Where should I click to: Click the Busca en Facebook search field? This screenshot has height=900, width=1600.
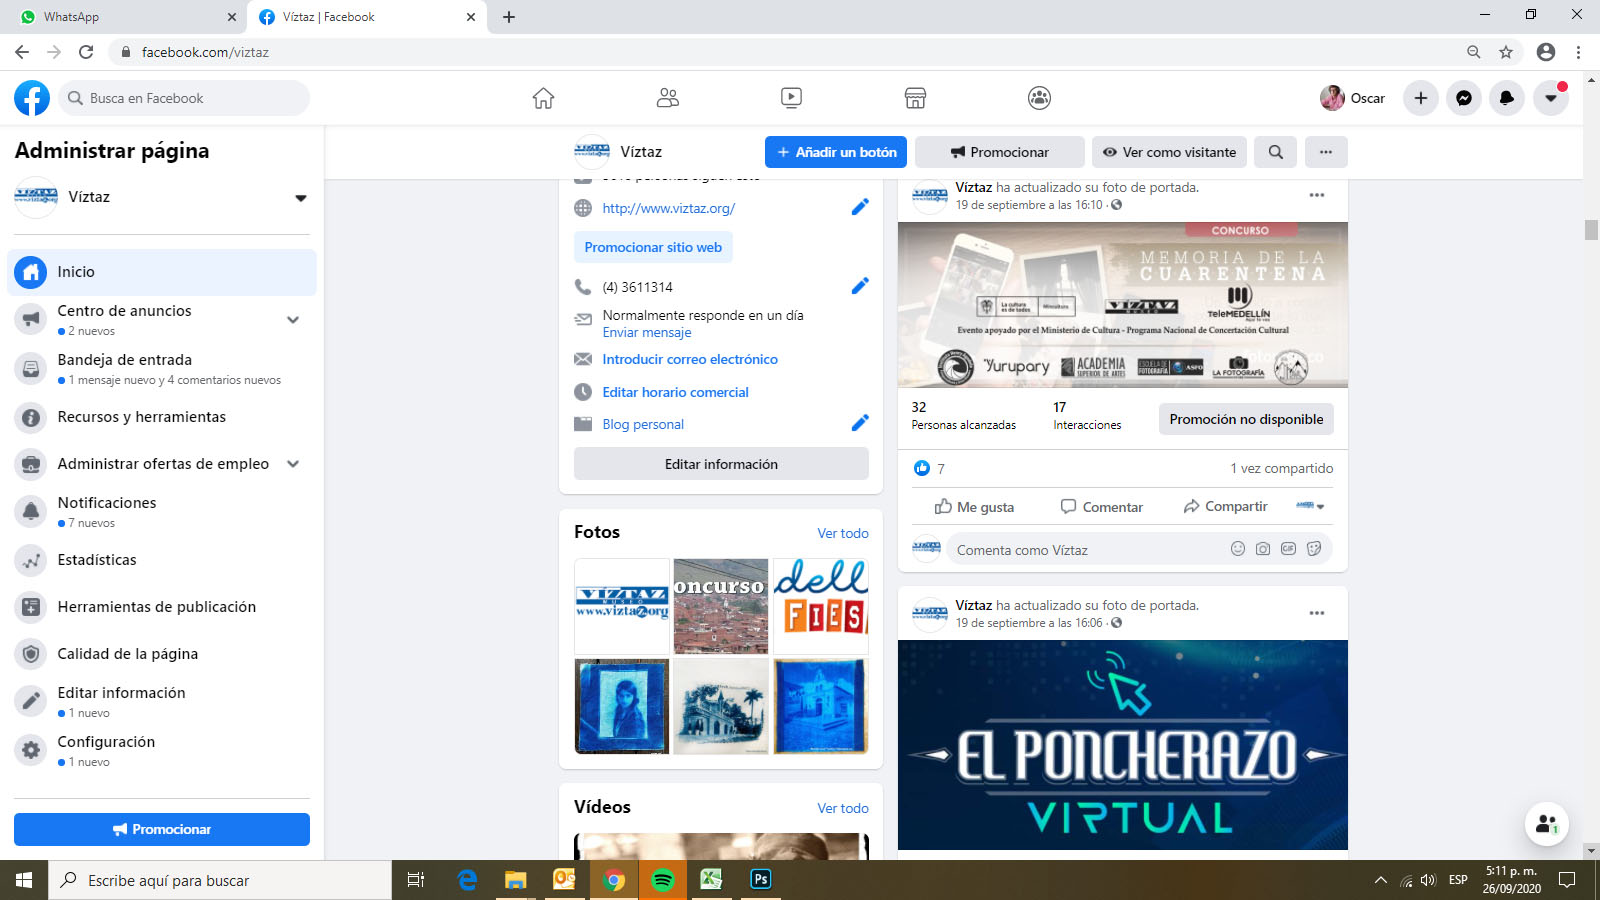[x=185, y=98]
